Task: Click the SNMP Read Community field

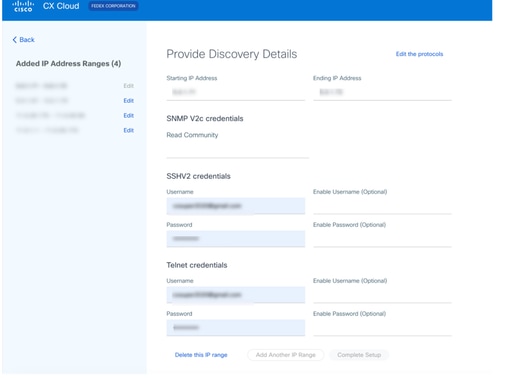Action: tap(238, 149)
